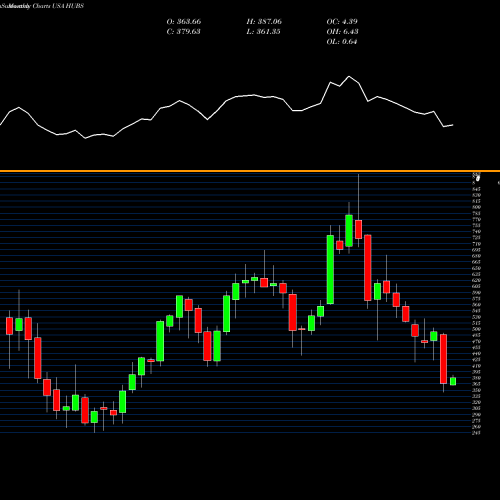500x500 pixels.
Task: Click the final large red candle dropping to 365
Action: tap(443, 359)
